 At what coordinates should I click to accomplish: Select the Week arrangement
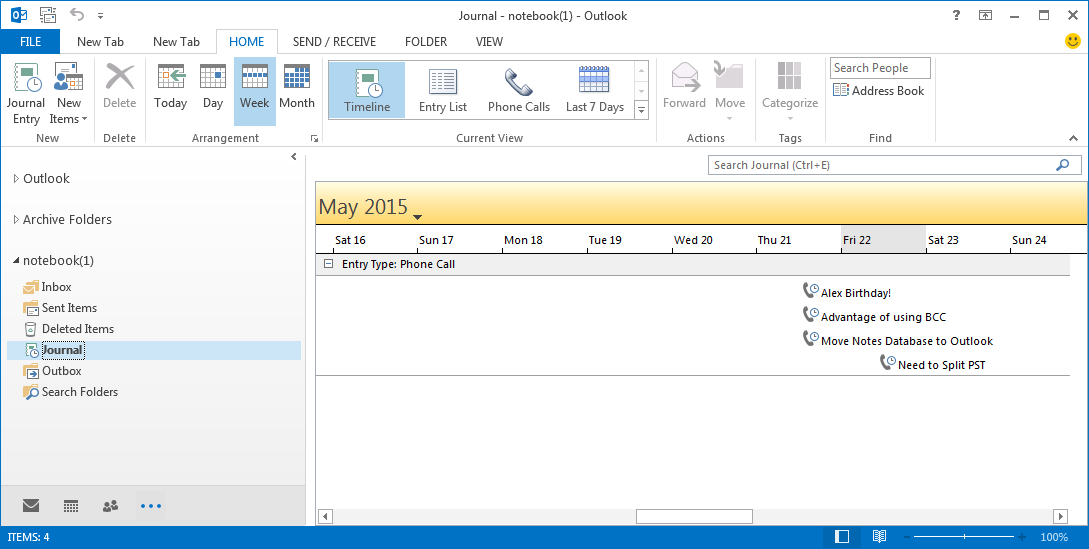(254, 90)
